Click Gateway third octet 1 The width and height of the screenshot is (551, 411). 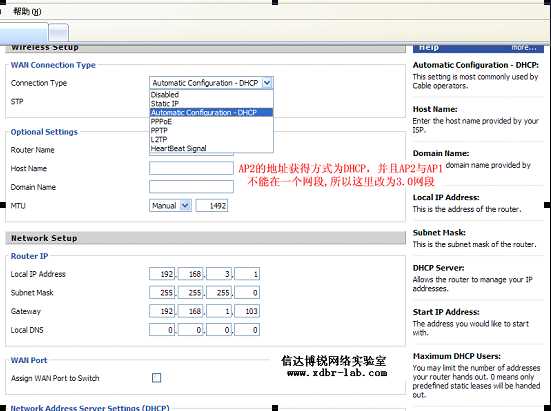219,311
